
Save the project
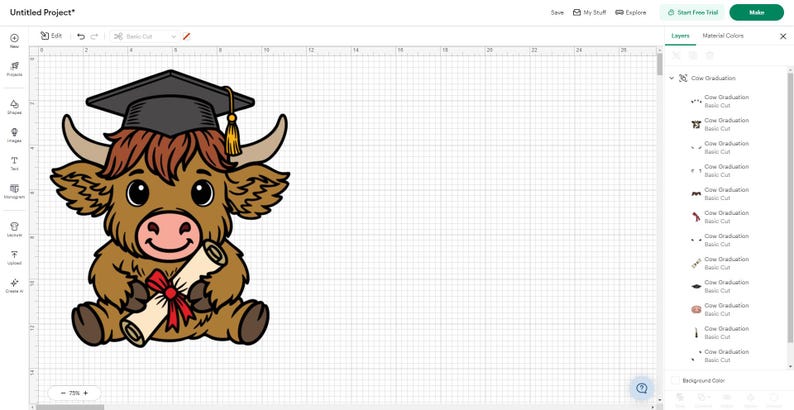pos(557,13)
